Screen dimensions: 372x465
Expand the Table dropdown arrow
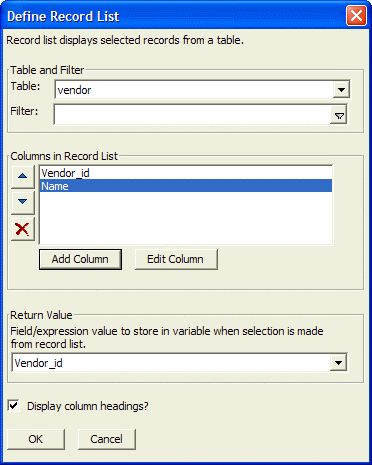[341, 90]
